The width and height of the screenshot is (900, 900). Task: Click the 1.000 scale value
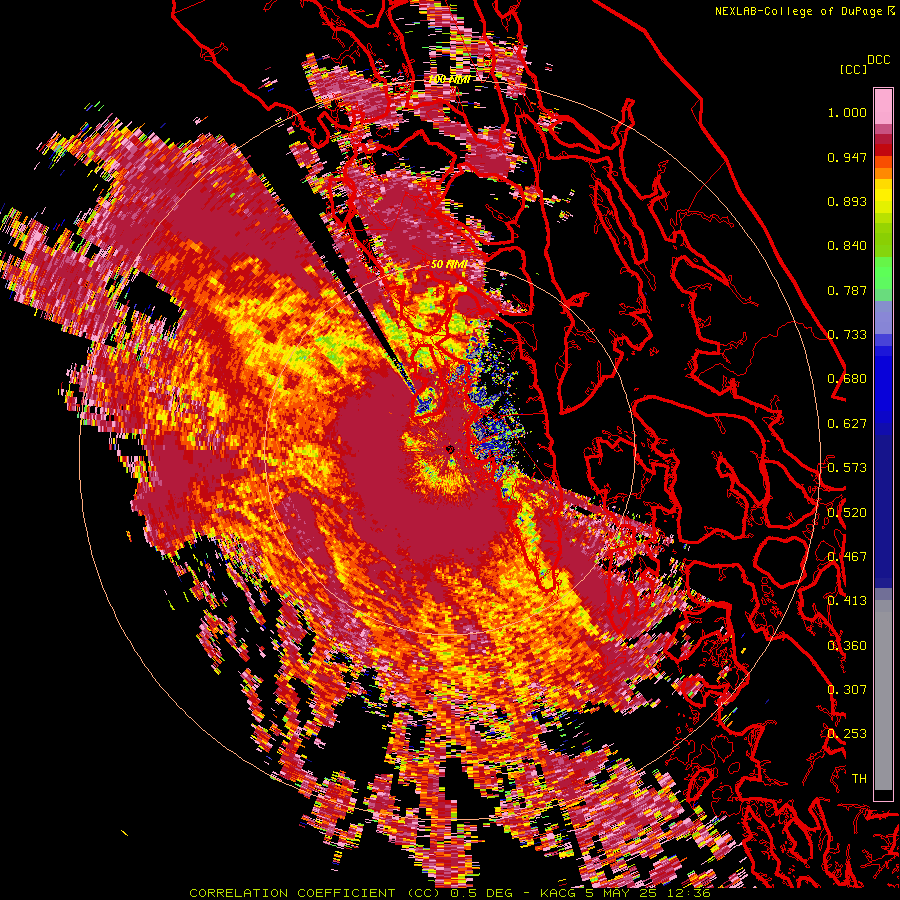point(847,112)
